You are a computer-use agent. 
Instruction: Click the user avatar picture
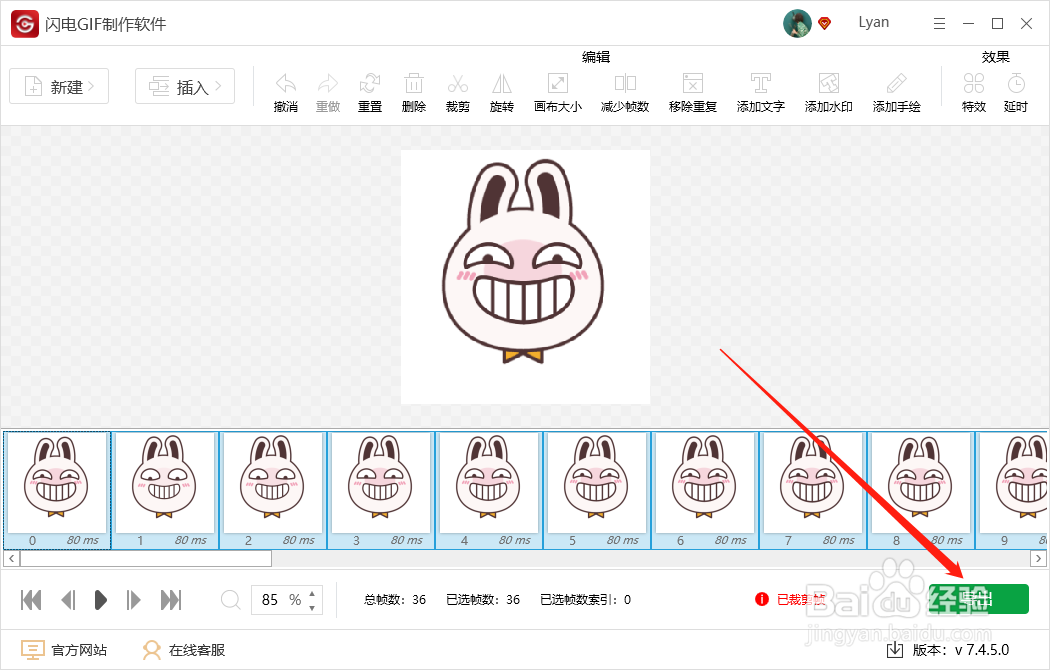click(797, 23)
